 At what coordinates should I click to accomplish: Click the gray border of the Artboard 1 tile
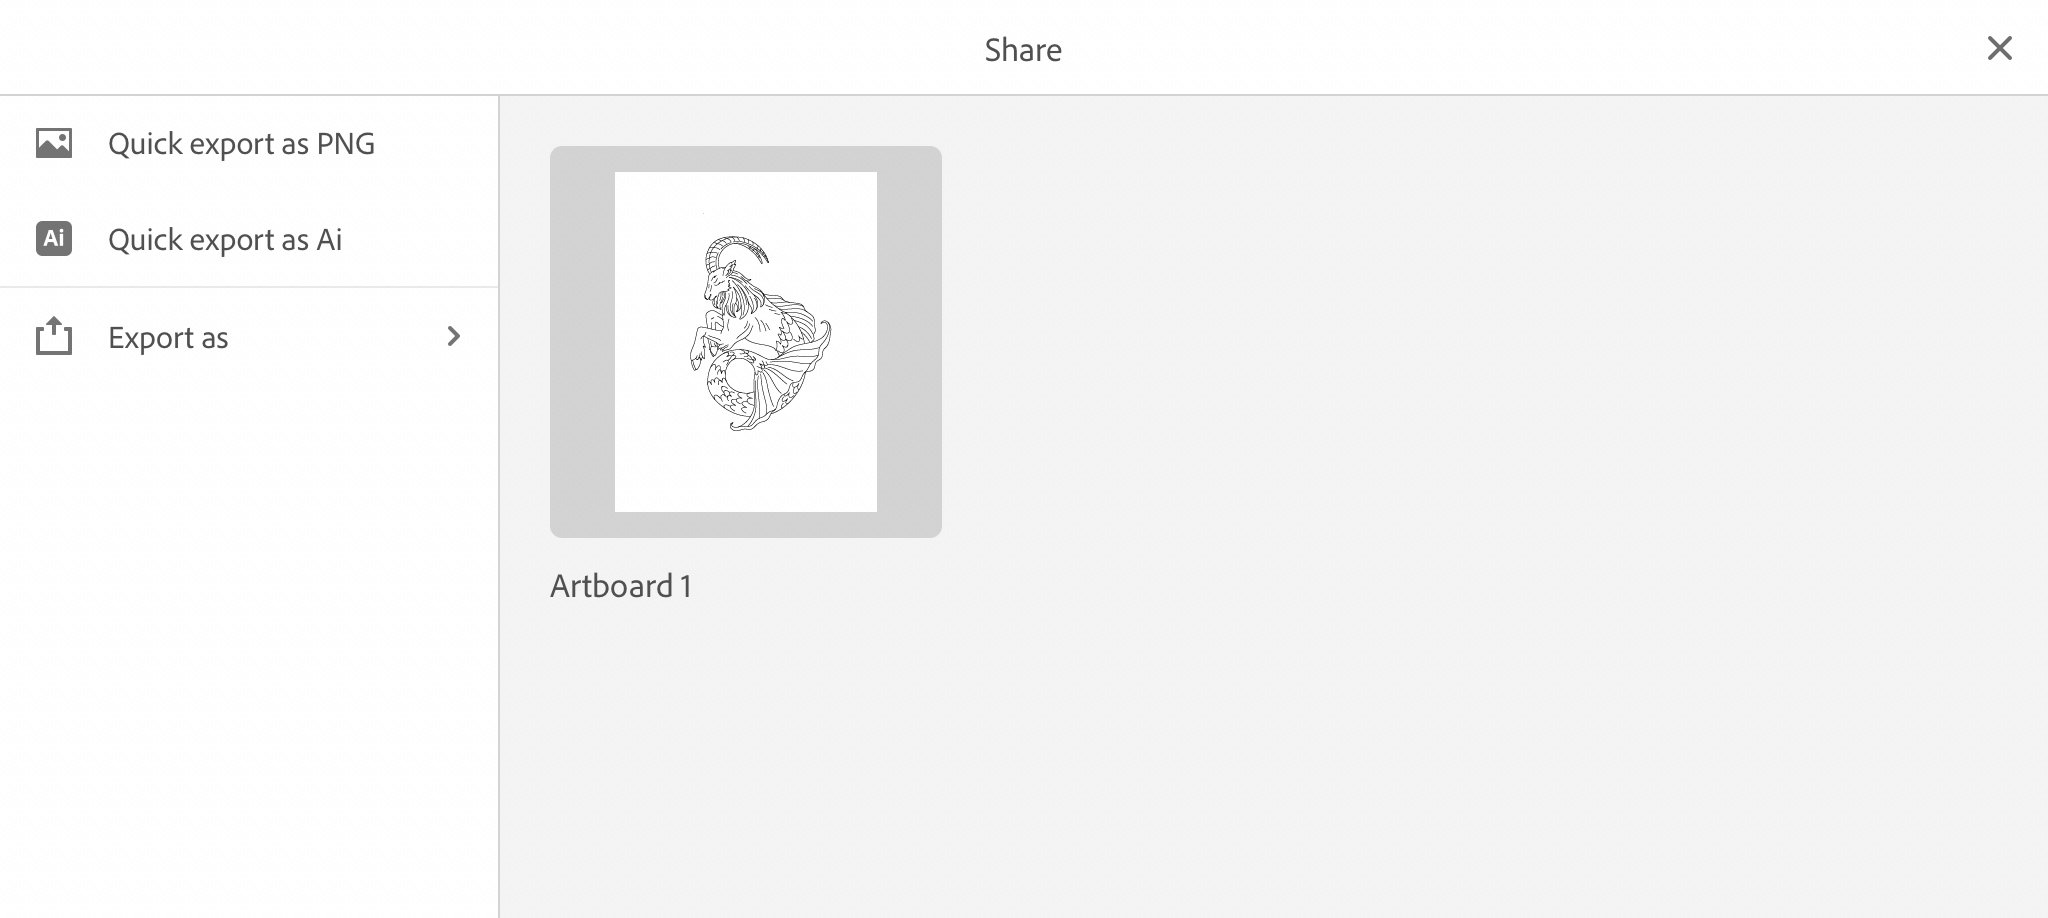pos(582,342)
